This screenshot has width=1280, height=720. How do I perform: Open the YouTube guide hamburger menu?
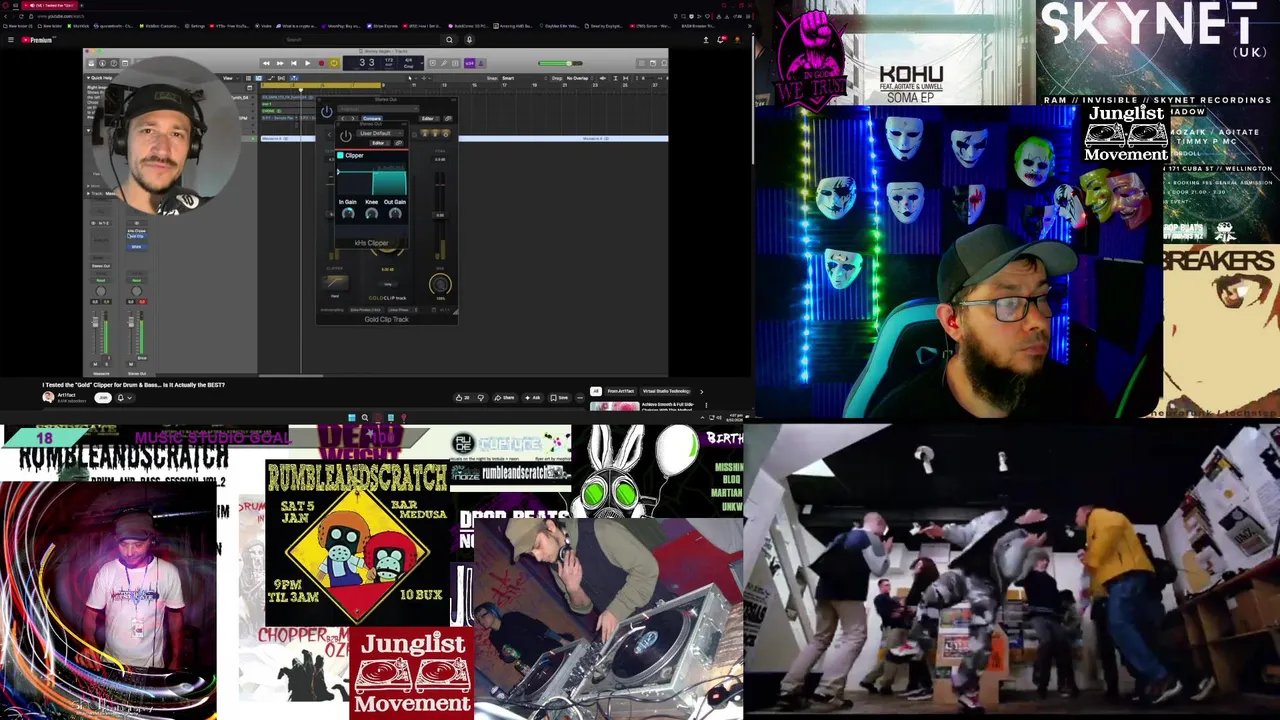[11, 40]
